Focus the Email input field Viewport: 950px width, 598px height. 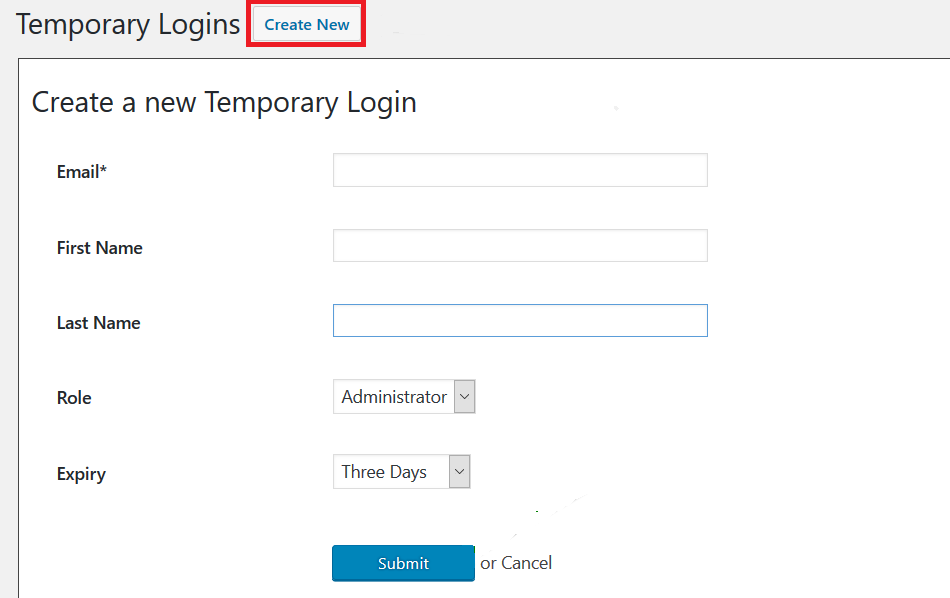point(520,170)
